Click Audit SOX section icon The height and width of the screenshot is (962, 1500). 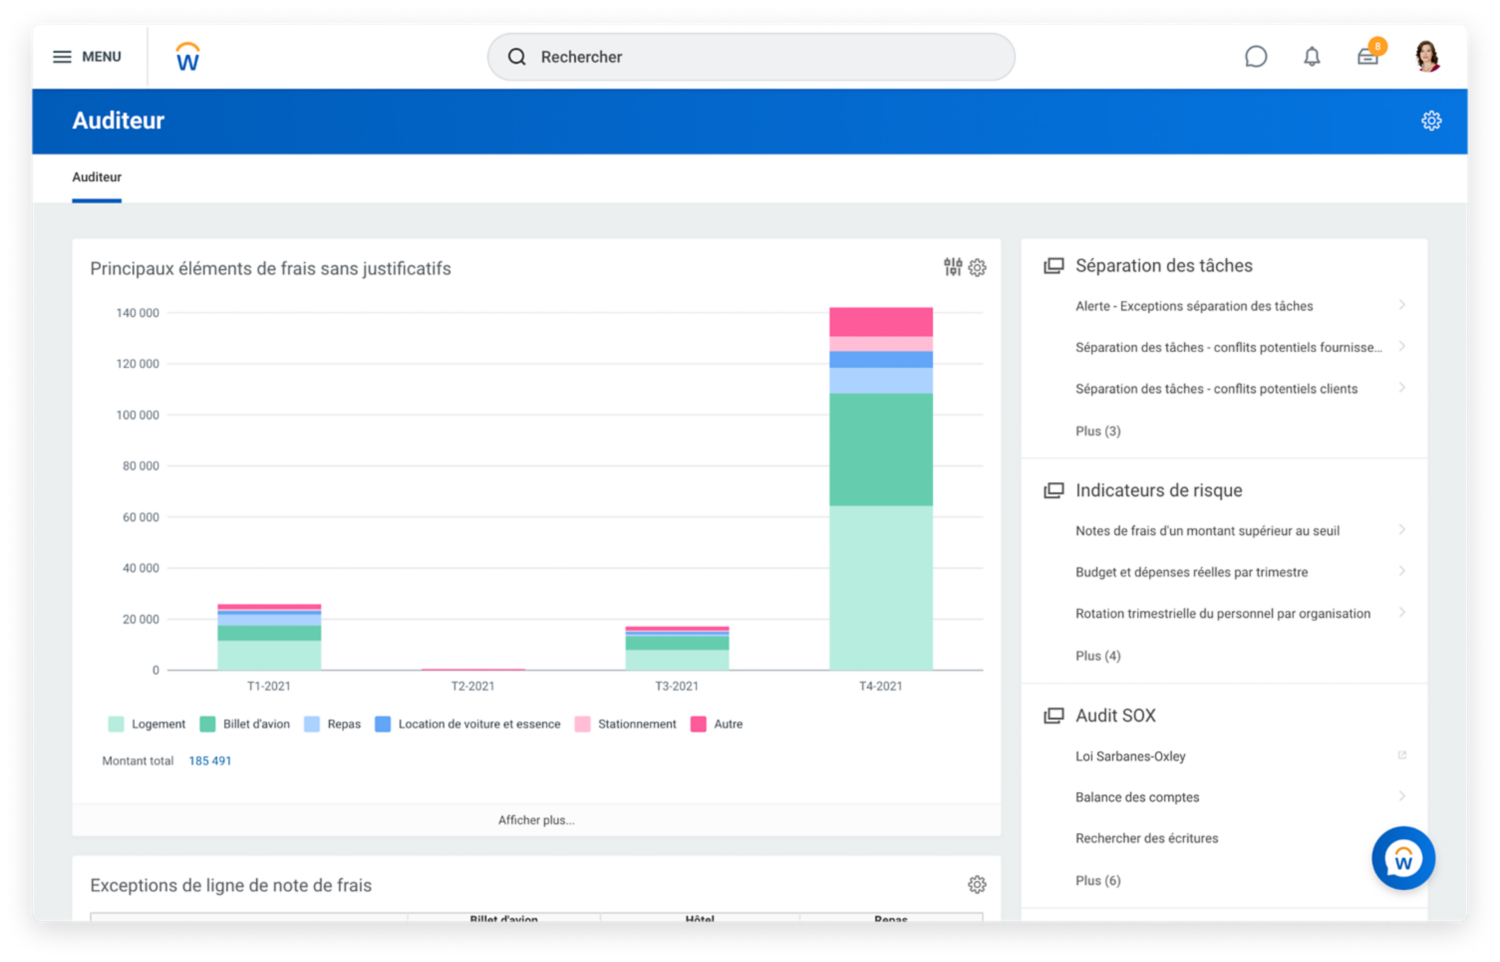point(1054,716)
